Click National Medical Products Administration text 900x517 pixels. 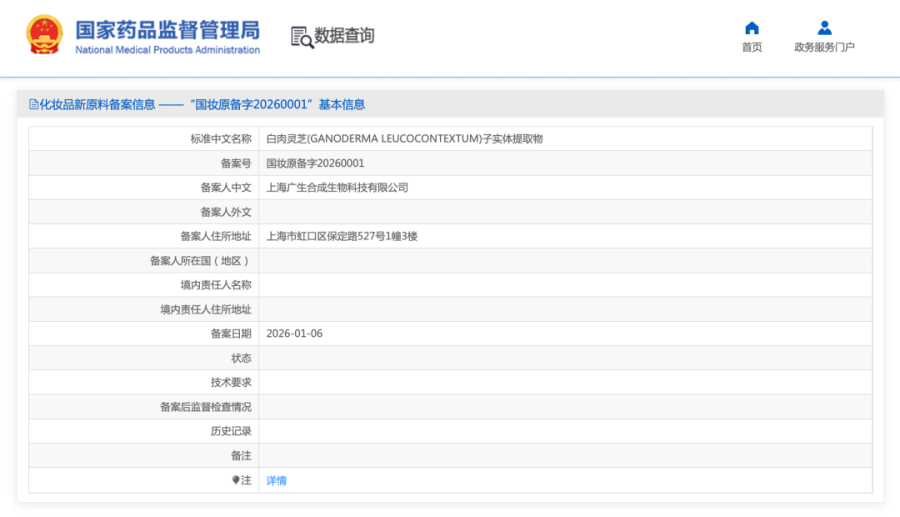(x=168, y=50)
